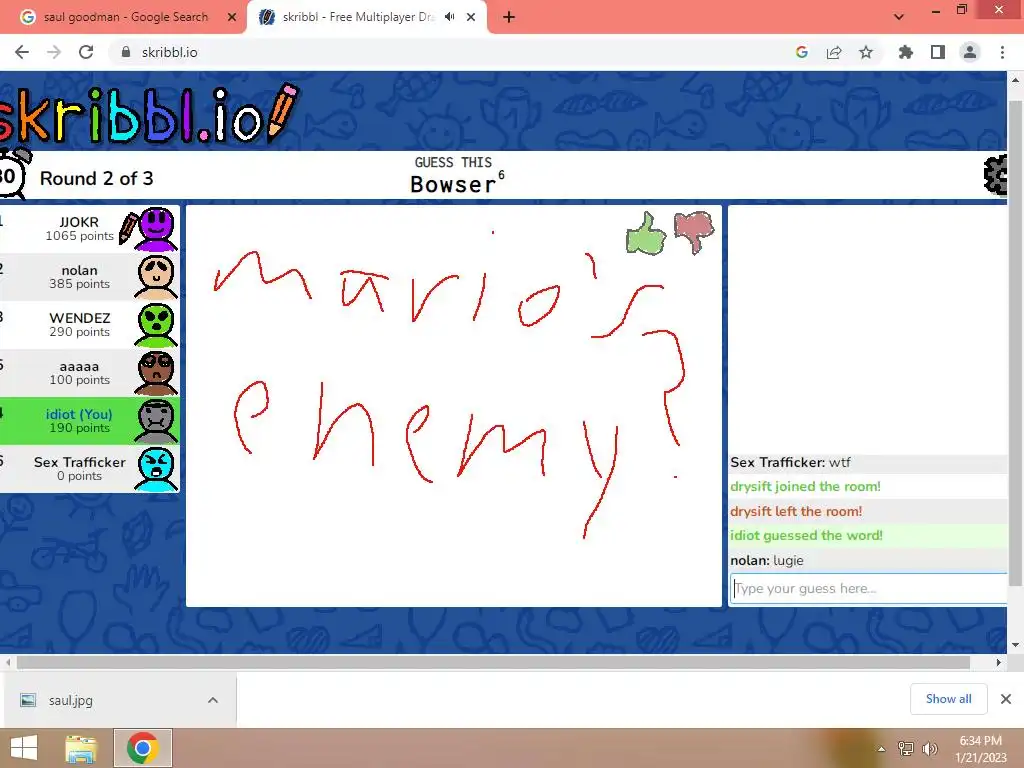Click the Chrome taskbar icon

[x=143, y=748]
